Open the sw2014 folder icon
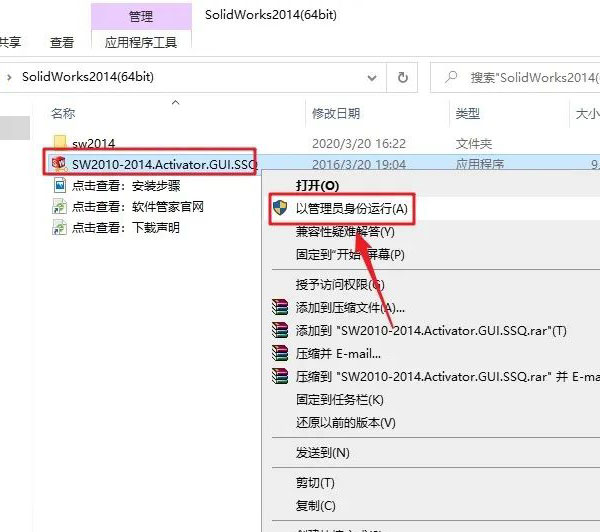This screenshot has height=532, width=600. pyautogui.click(x=60, y=143)
